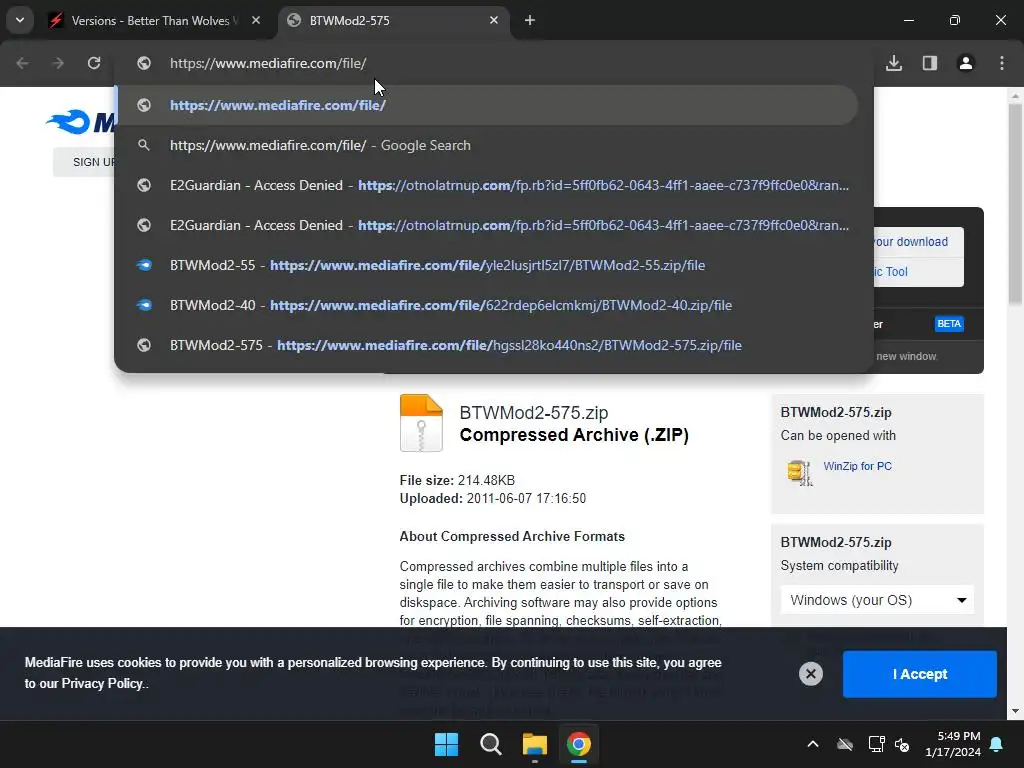Click the orange ZIP file icon
This screenshot has height=768, width=1024.
click(x=421, y=423)
